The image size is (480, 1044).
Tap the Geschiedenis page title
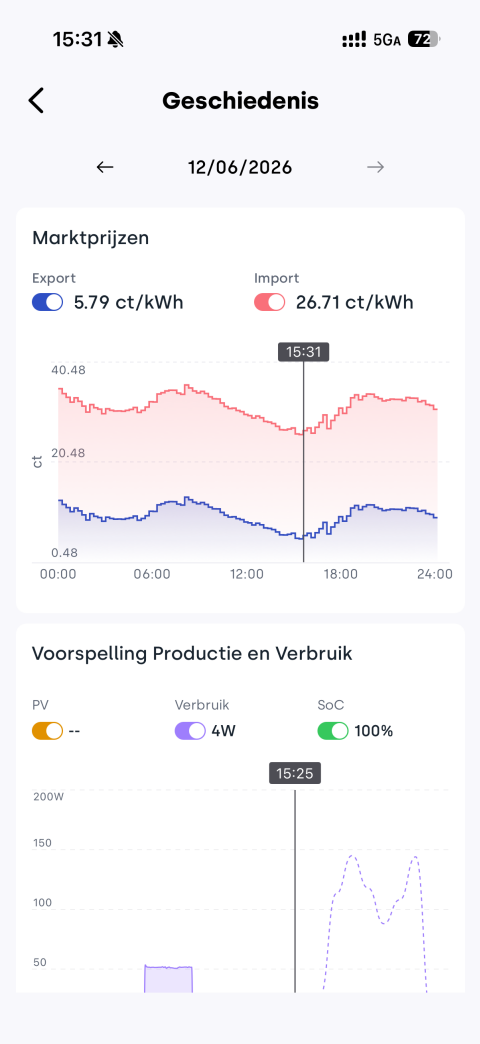point(240,101)
